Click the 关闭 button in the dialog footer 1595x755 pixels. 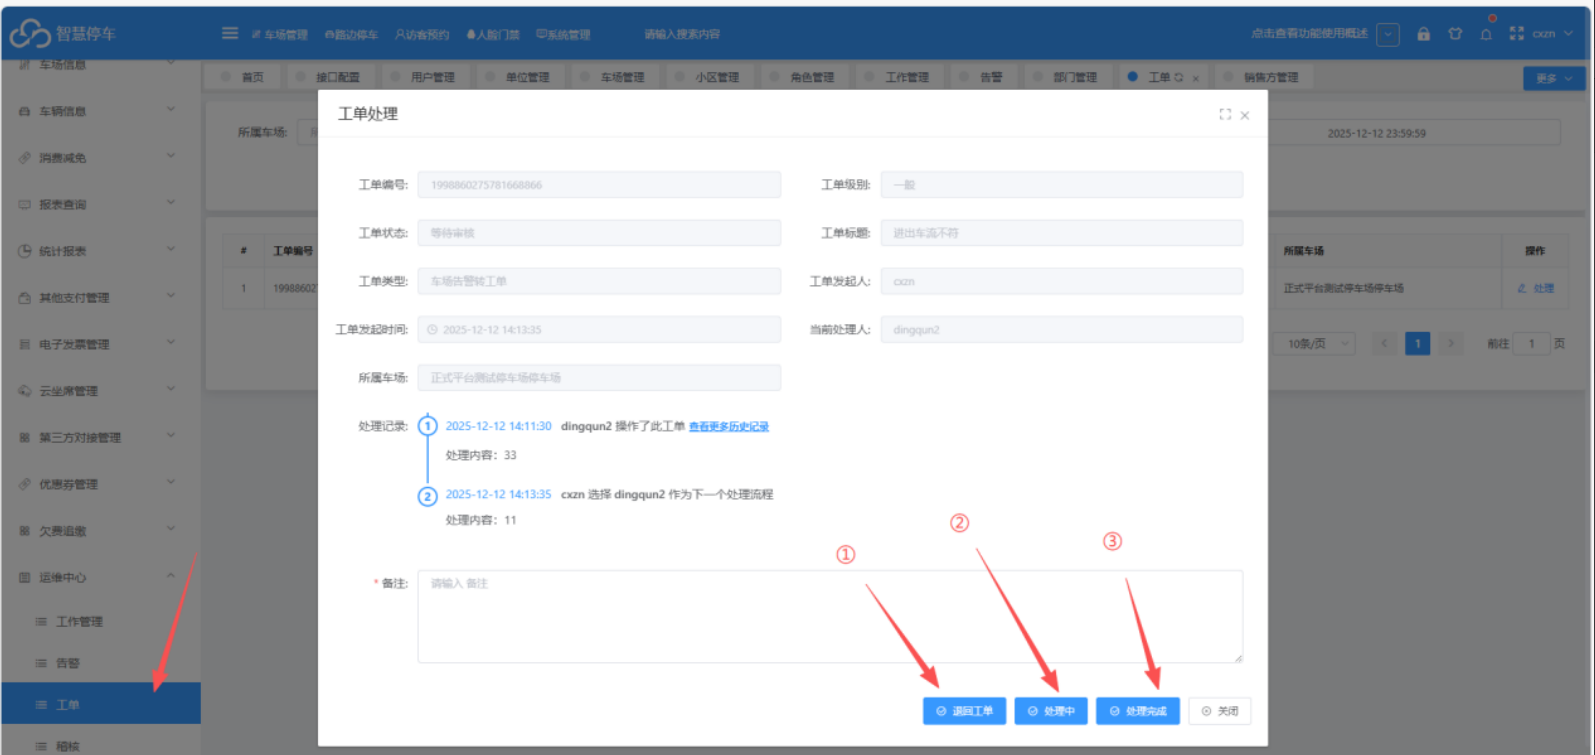(x=1220, y=711)
